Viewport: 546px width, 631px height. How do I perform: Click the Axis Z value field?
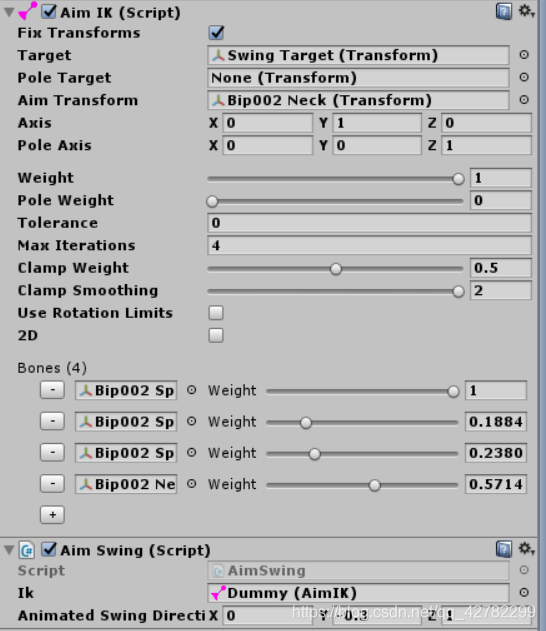pos(486,123)
